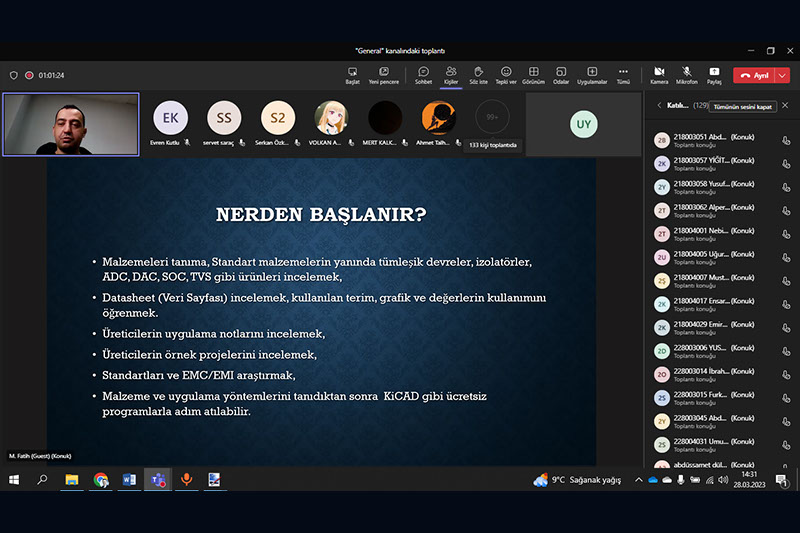Click the Yeni pencere pop-out icon
Screen dimensions: 800x533
tap(382, 73)
